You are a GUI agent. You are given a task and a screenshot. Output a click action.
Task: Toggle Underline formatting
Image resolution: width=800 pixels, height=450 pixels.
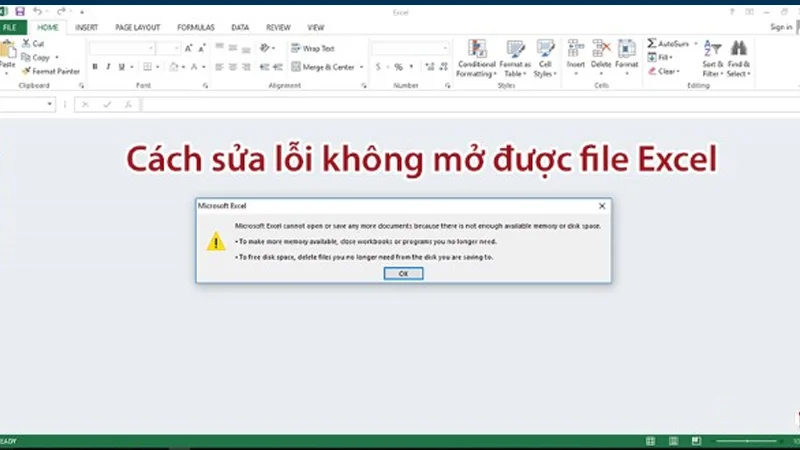pos(121,67)
